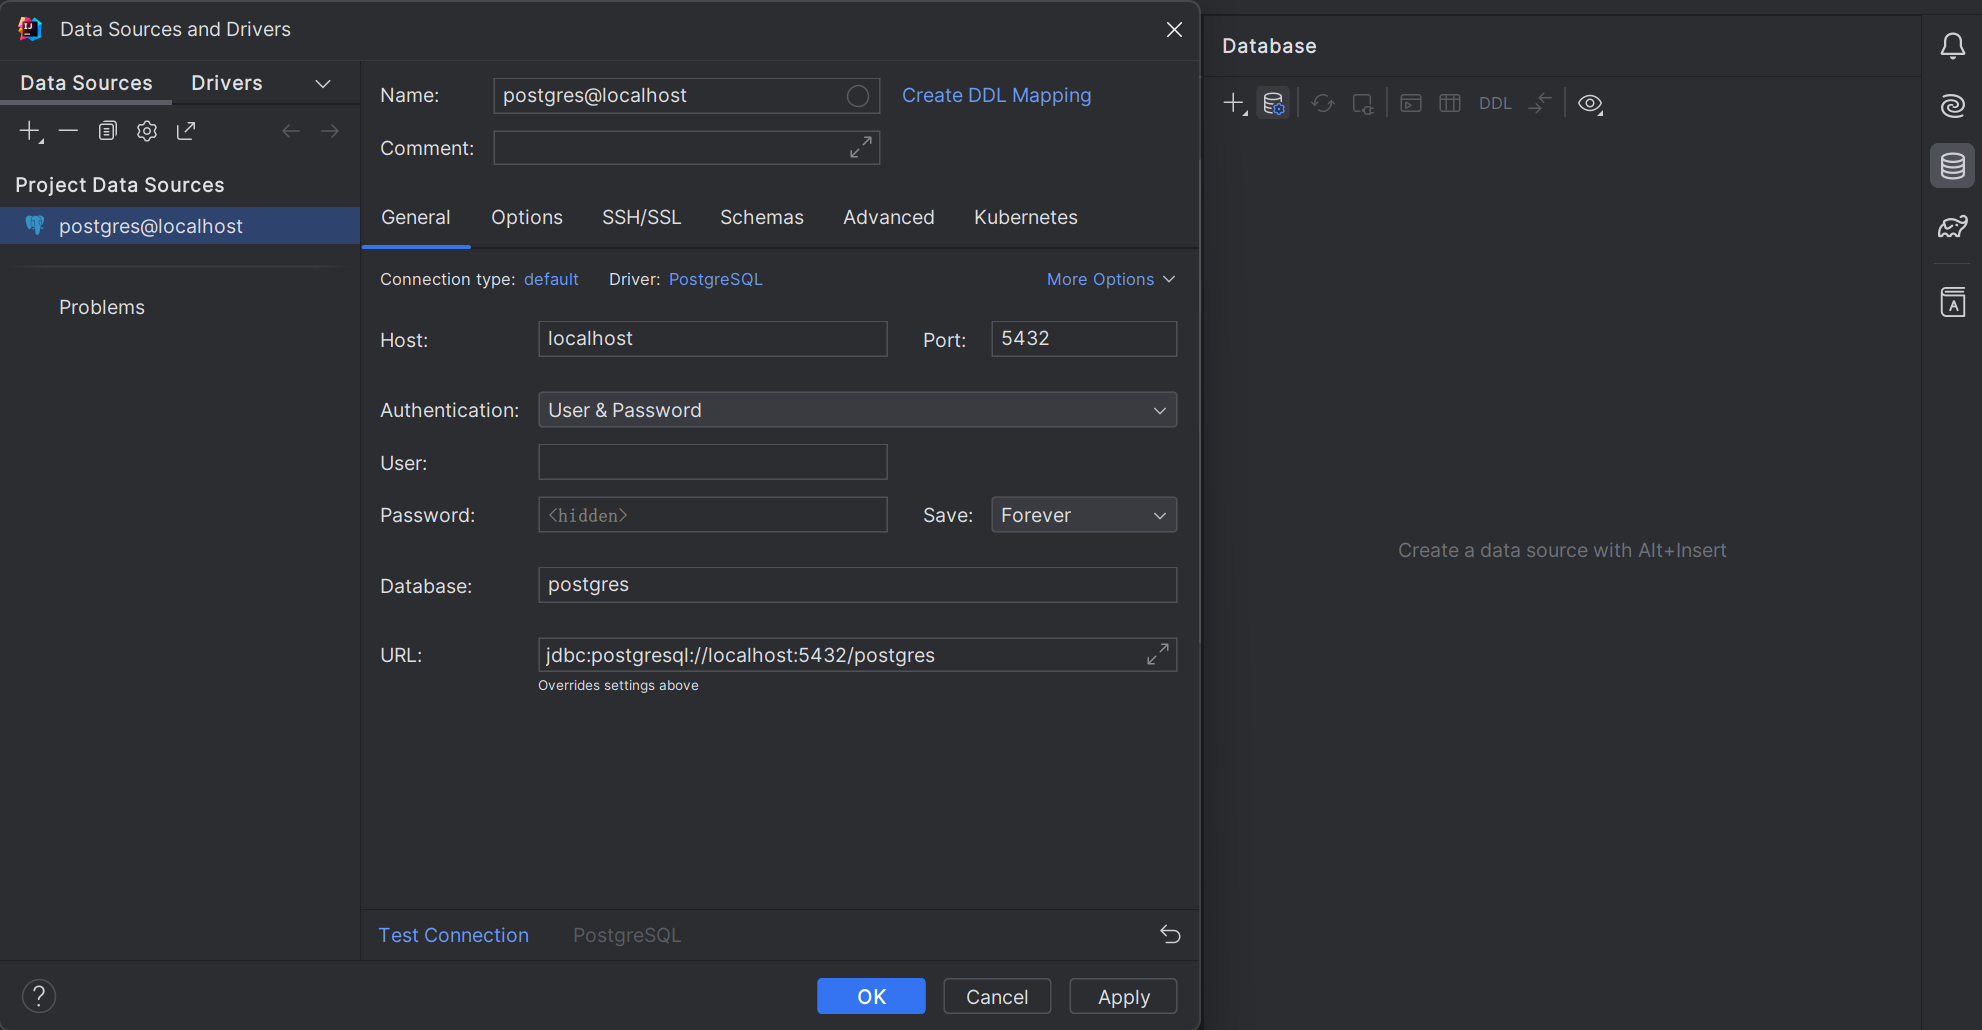Expand the Comment field with arrows icon
Screen dimensions: 1982x1030
(x=861, y=147)
